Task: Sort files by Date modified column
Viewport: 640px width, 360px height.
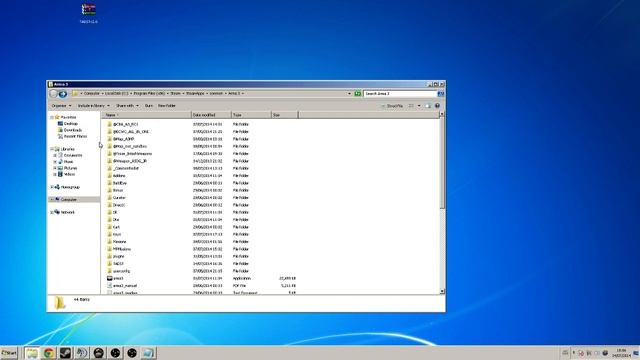Action: [211, 115]
